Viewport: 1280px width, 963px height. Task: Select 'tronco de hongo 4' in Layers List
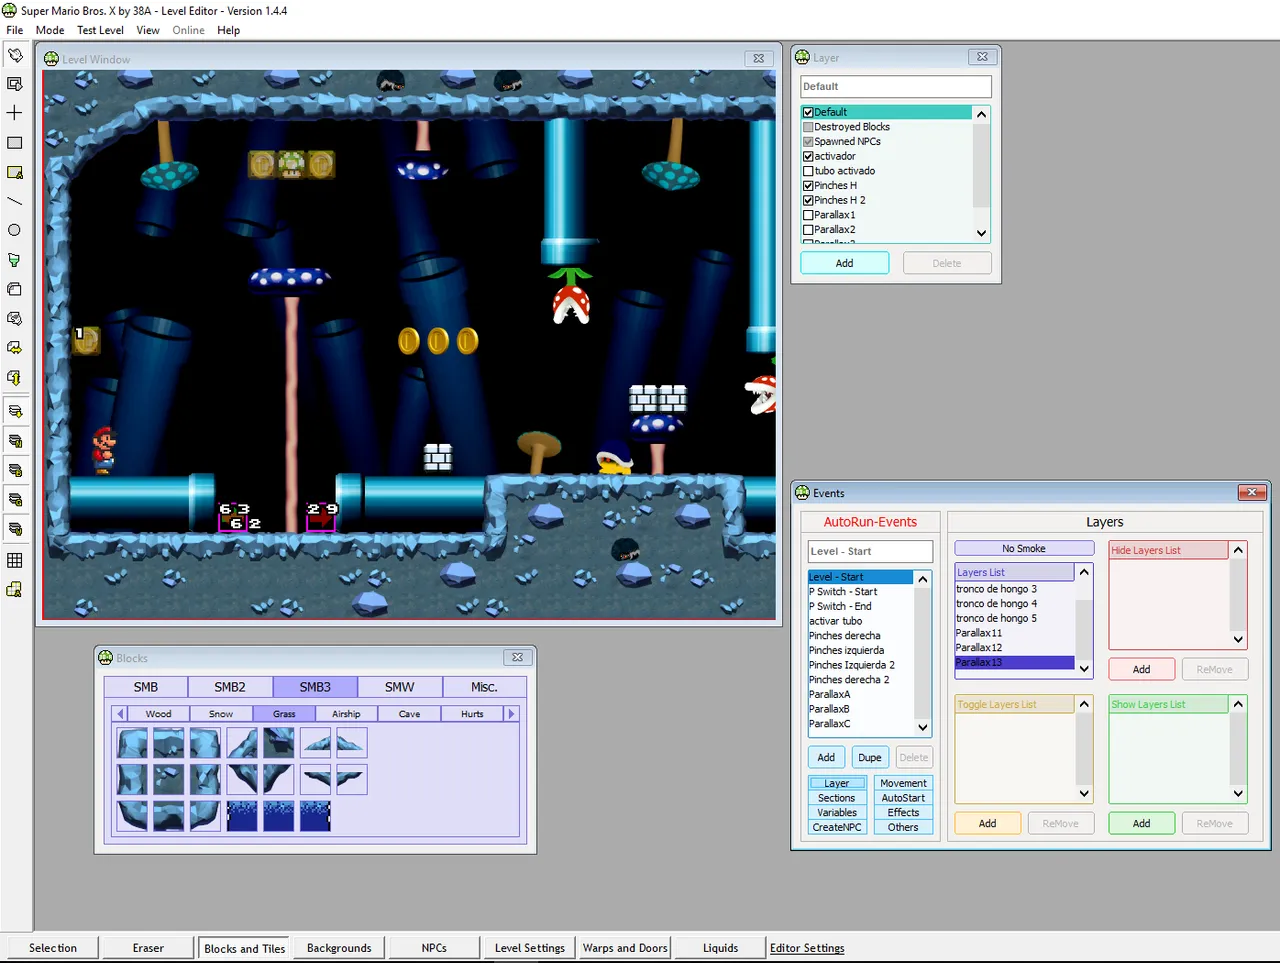click(1014, 603)
